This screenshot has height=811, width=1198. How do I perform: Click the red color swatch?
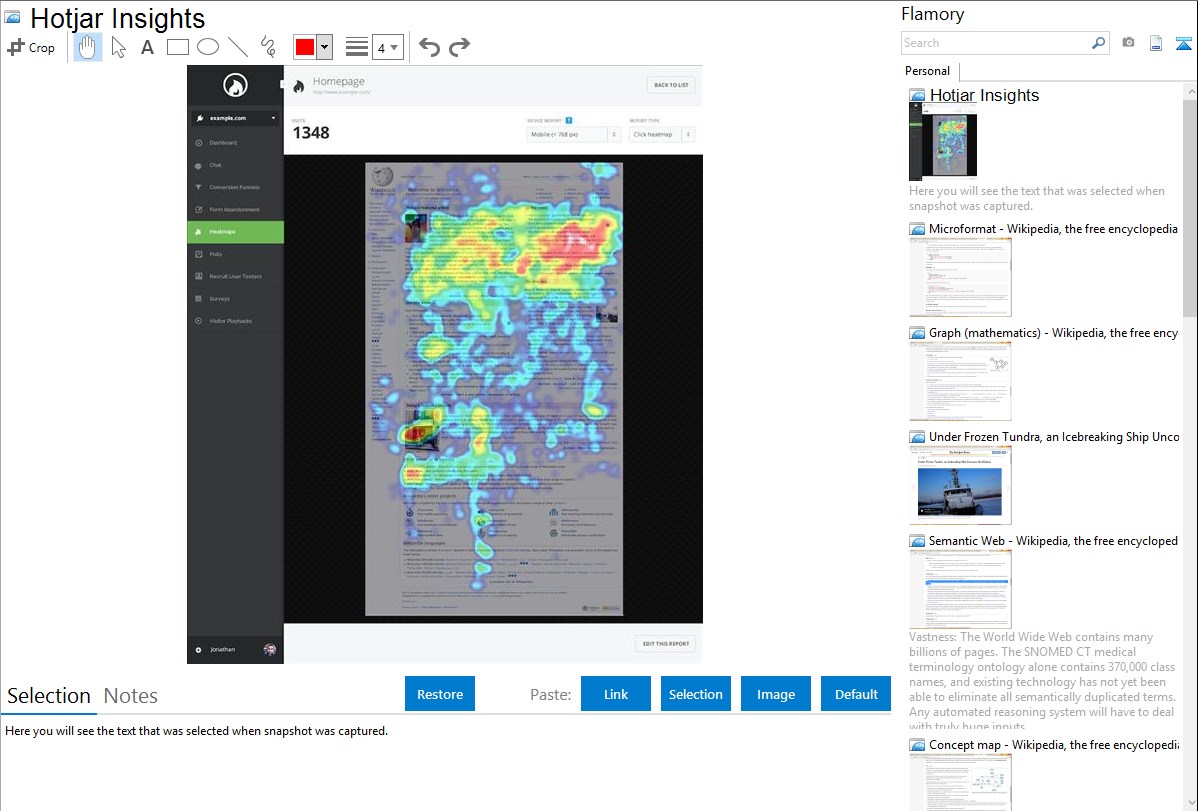[305, 47]
